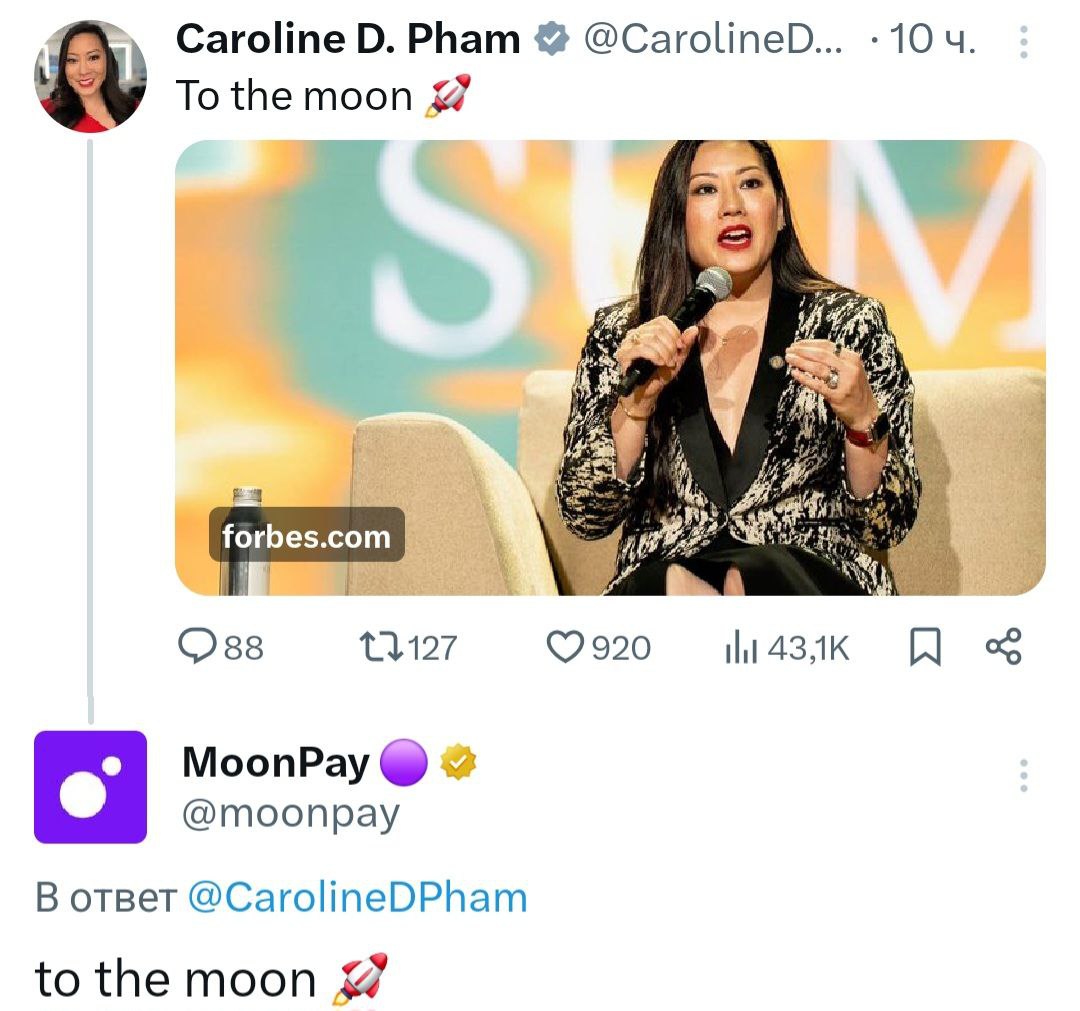Open Caroline D. Pham's profile photo
The width and height of the screenshot is (1080, 1011).
pos(91,76)
